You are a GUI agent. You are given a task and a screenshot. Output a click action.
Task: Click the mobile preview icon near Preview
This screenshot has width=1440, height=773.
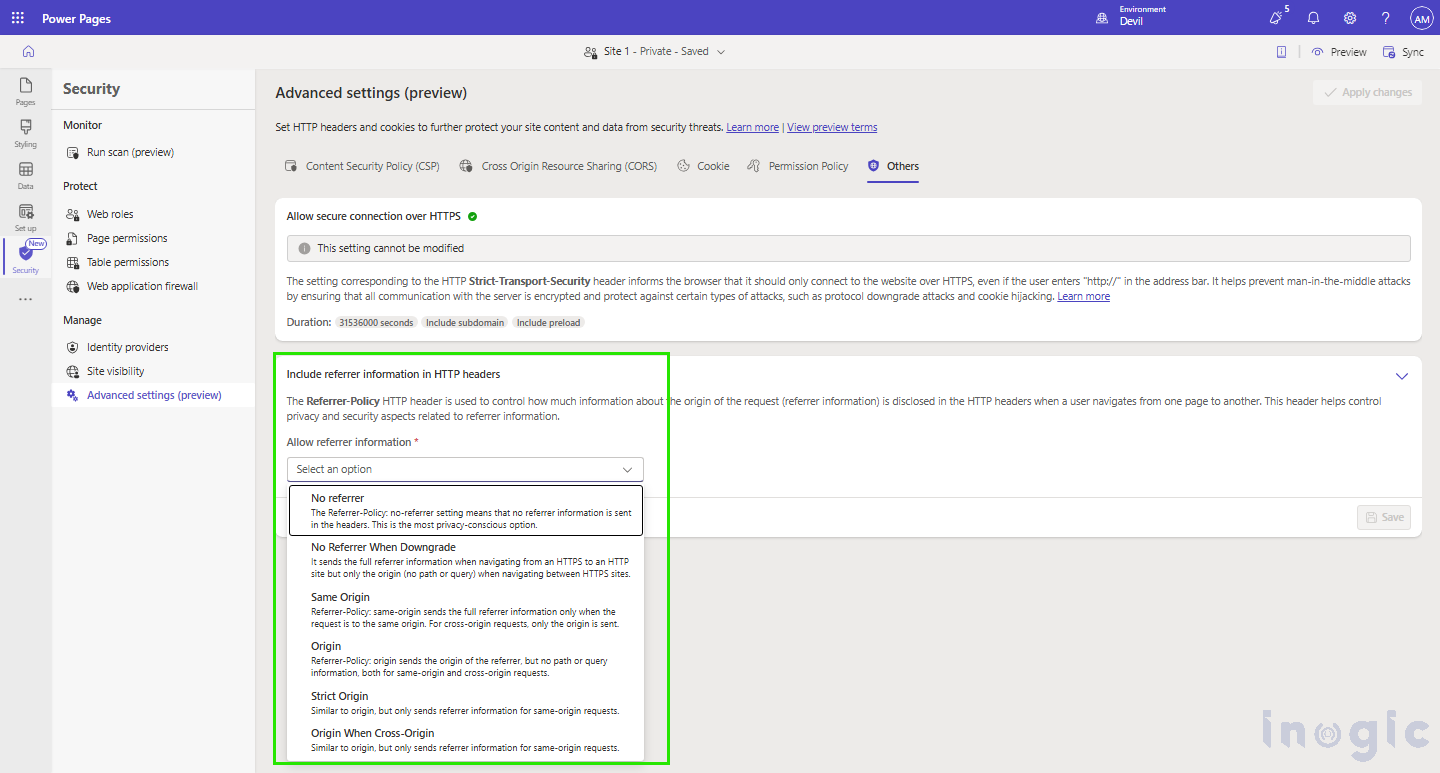coord(1281,52)
